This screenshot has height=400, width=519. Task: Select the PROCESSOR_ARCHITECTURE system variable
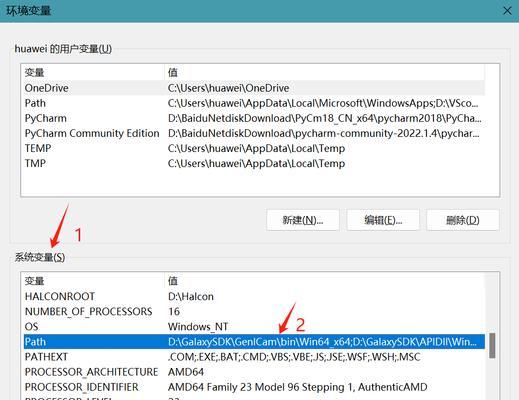pos(254,372)
